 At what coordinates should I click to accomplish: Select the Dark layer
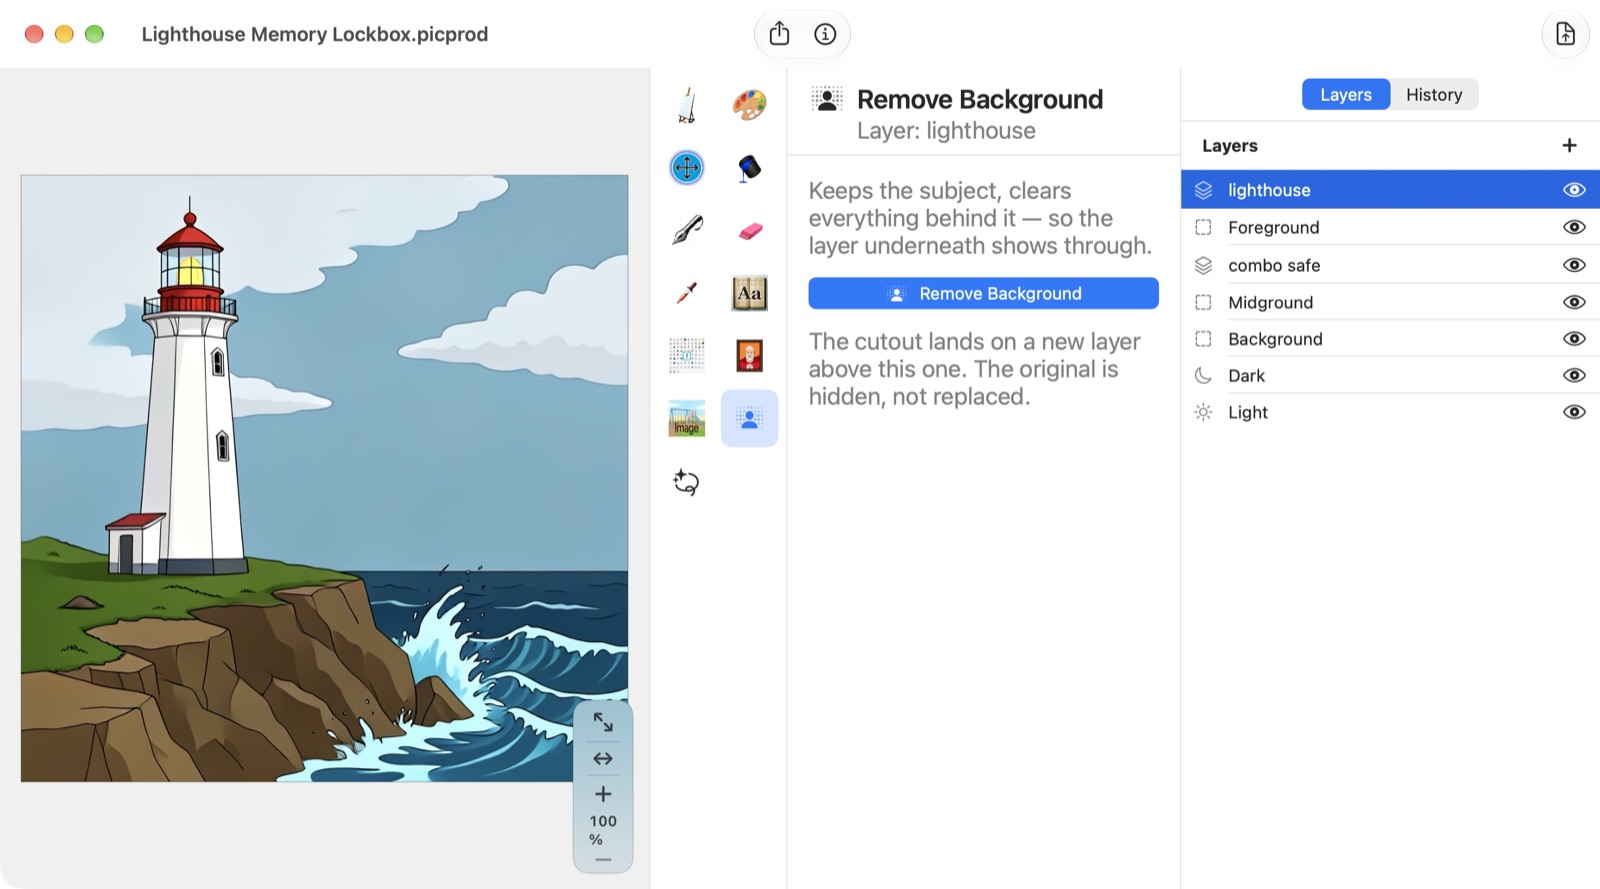(1390, 375)
